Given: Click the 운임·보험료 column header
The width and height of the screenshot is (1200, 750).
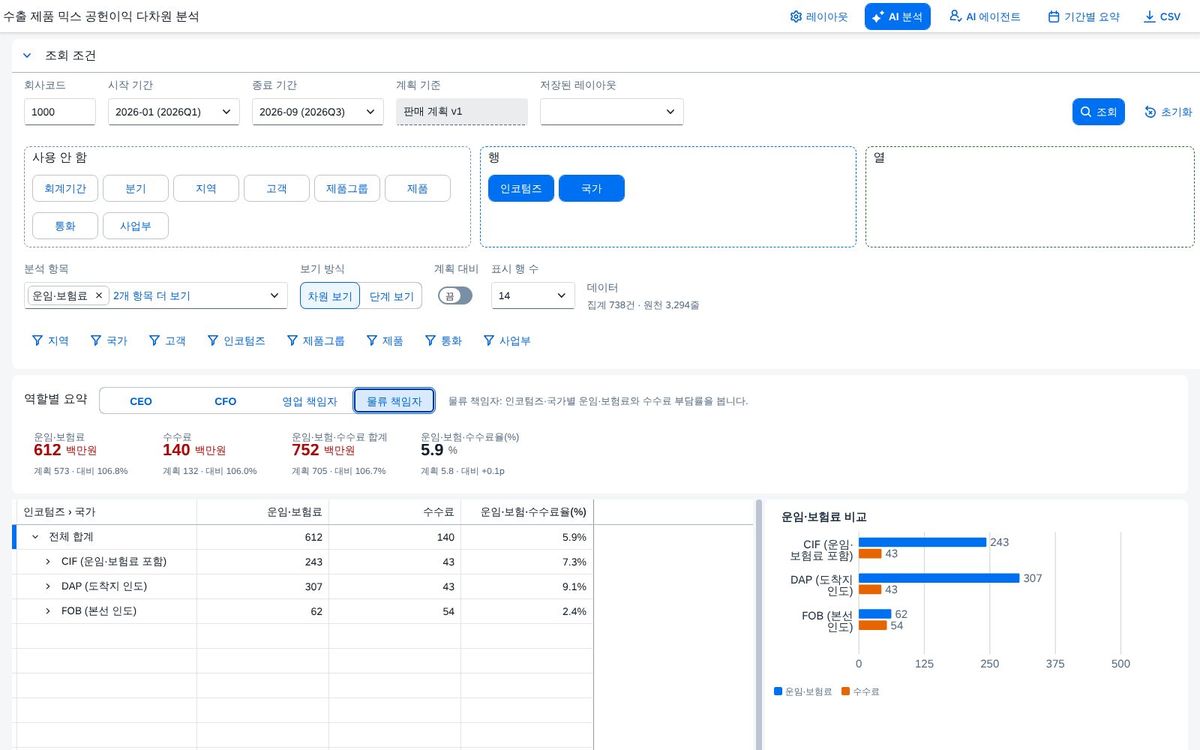Looking at the screenshot, I should 262,512.
